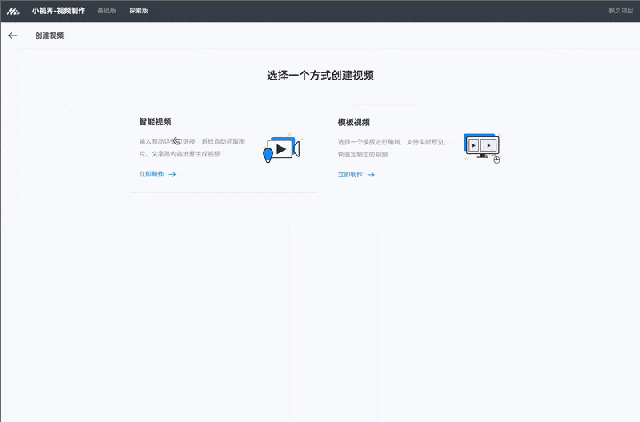
Task: Click the description text under 智能视频
Action: (x=192, y=147)
